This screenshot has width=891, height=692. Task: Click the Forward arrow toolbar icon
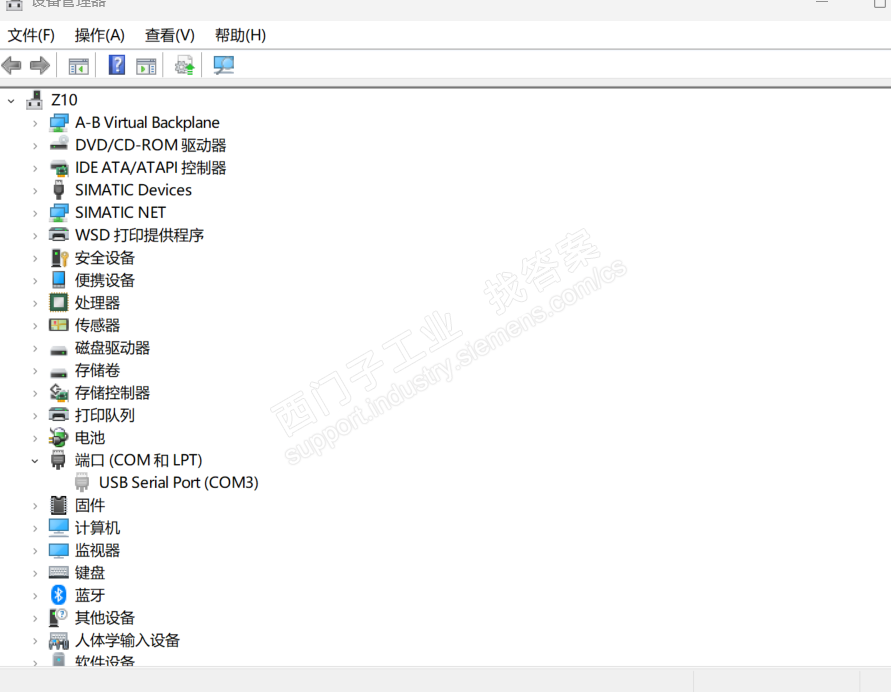(x=39, y=65)
